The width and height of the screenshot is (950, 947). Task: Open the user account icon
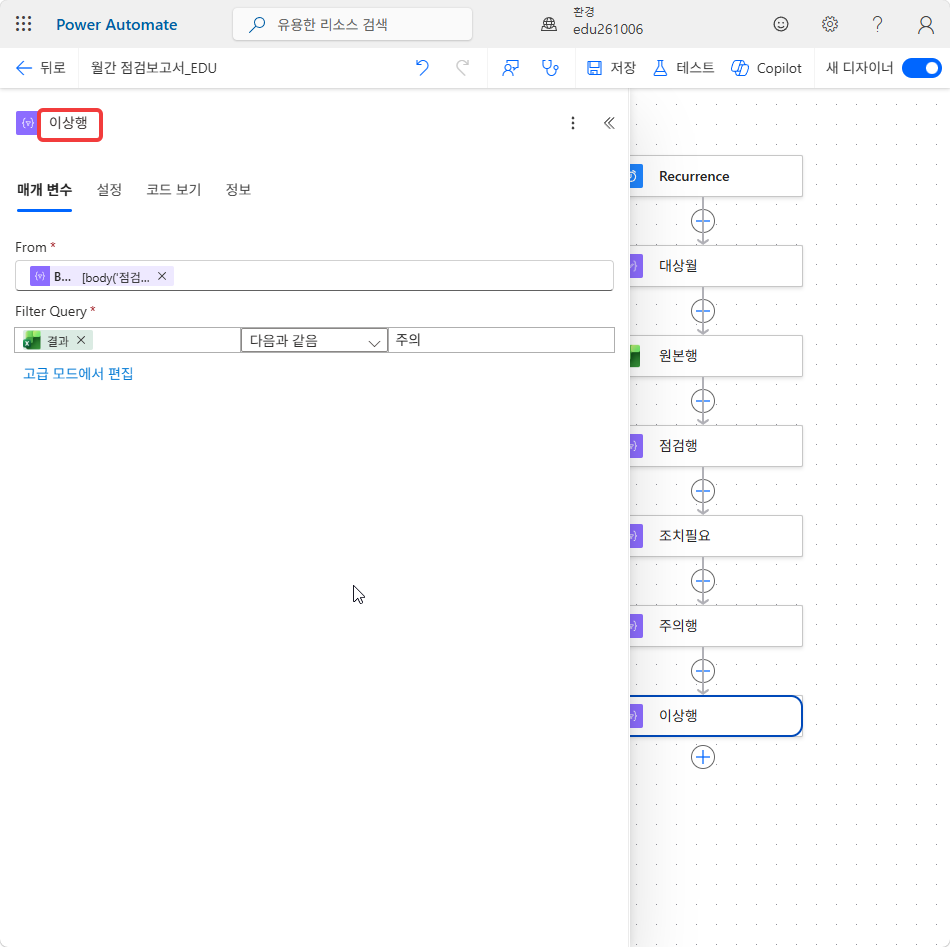925,24
